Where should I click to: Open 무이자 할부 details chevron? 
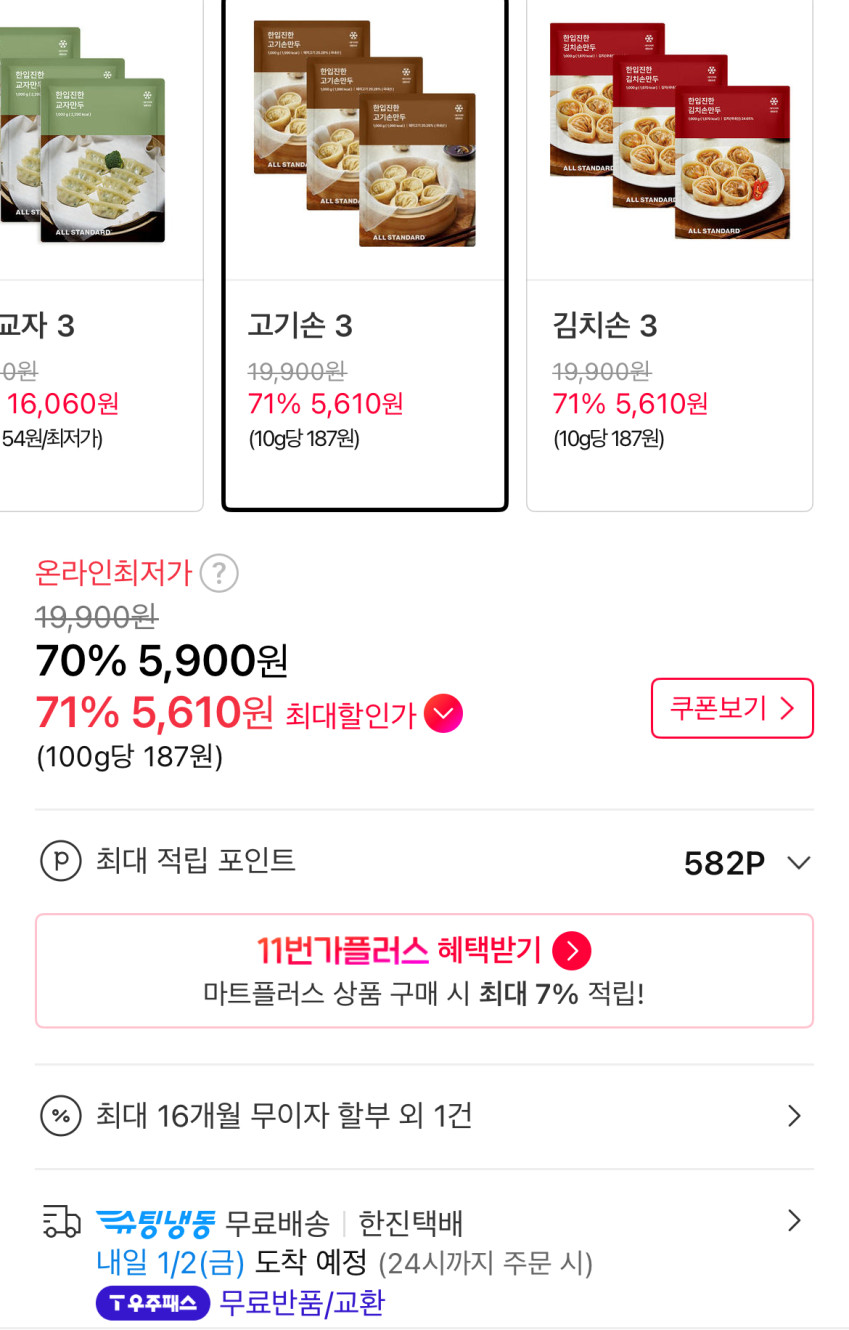(794, 1116)
